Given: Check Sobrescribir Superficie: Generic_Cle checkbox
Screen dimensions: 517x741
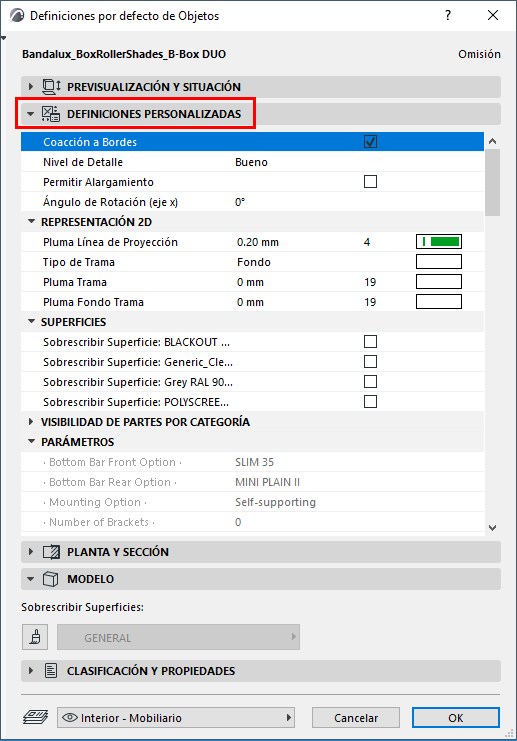Looking at the screenshot, I should [x=371, y=362].
